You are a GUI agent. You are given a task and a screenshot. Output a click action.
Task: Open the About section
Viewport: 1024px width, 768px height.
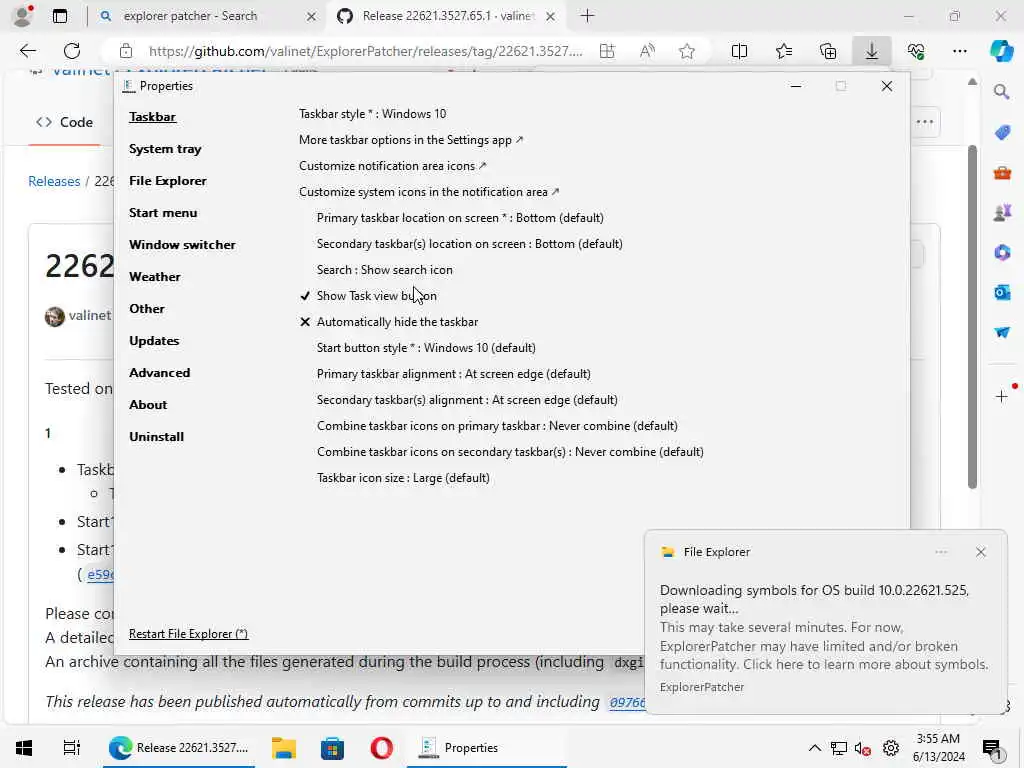[x=148, y=405]
